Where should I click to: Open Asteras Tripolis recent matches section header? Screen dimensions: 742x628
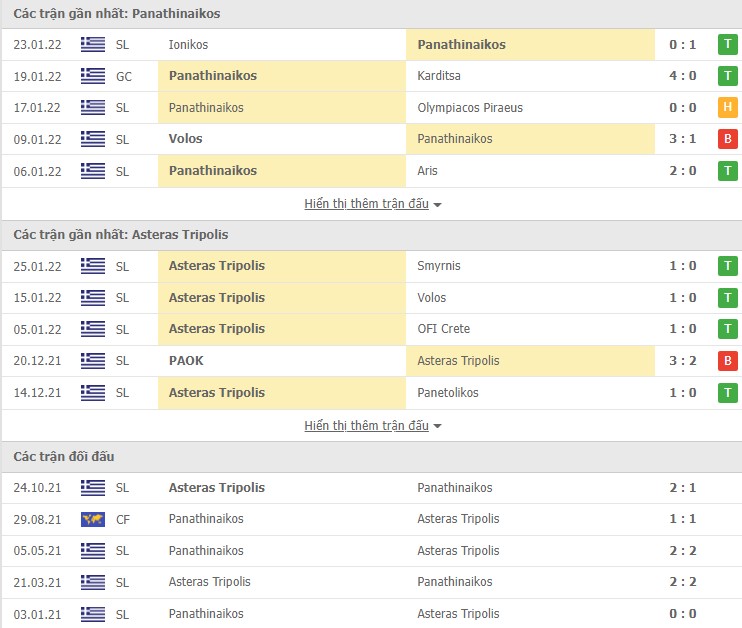click(121, 235)
